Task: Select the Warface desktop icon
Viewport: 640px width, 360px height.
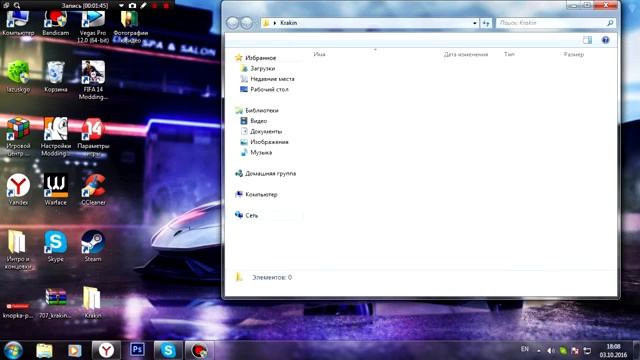Action: (56, 190)
